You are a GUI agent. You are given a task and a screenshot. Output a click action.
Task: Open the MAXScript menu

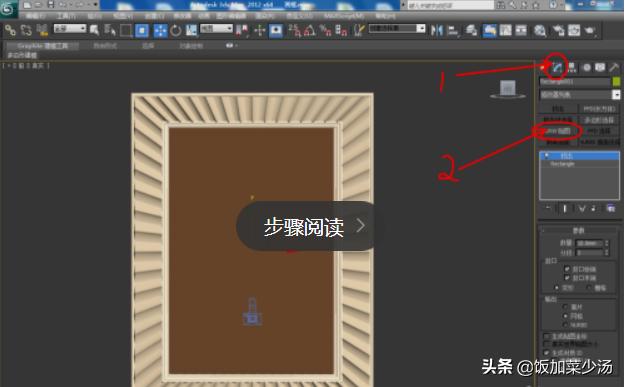[x=344, y=16]
